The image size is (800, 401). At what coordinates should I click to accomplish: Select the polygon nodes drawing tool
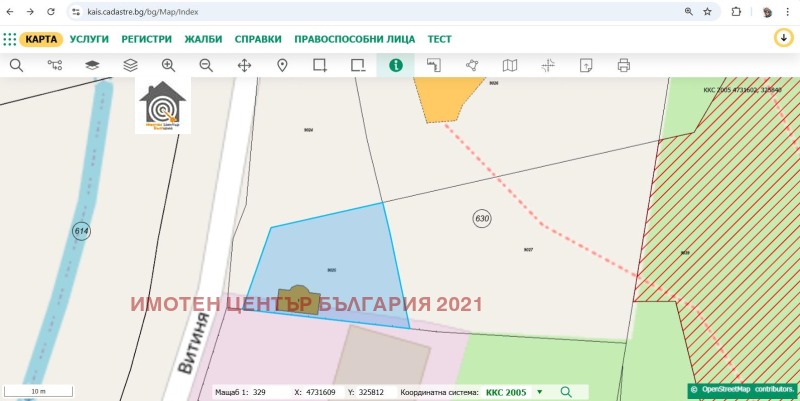472,65
